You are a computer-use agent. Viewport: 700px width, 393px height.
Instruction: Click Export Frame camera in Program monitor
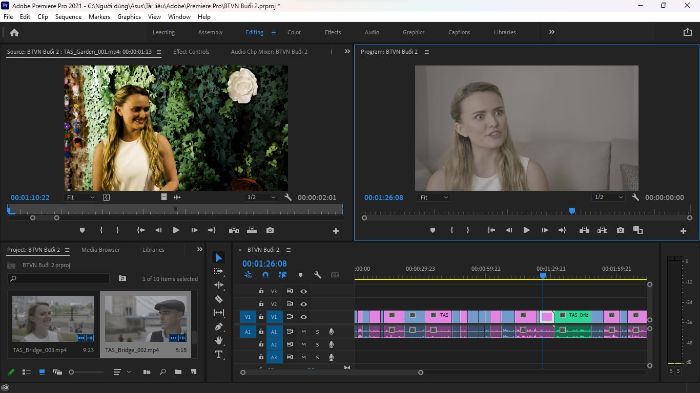[620, 230]
